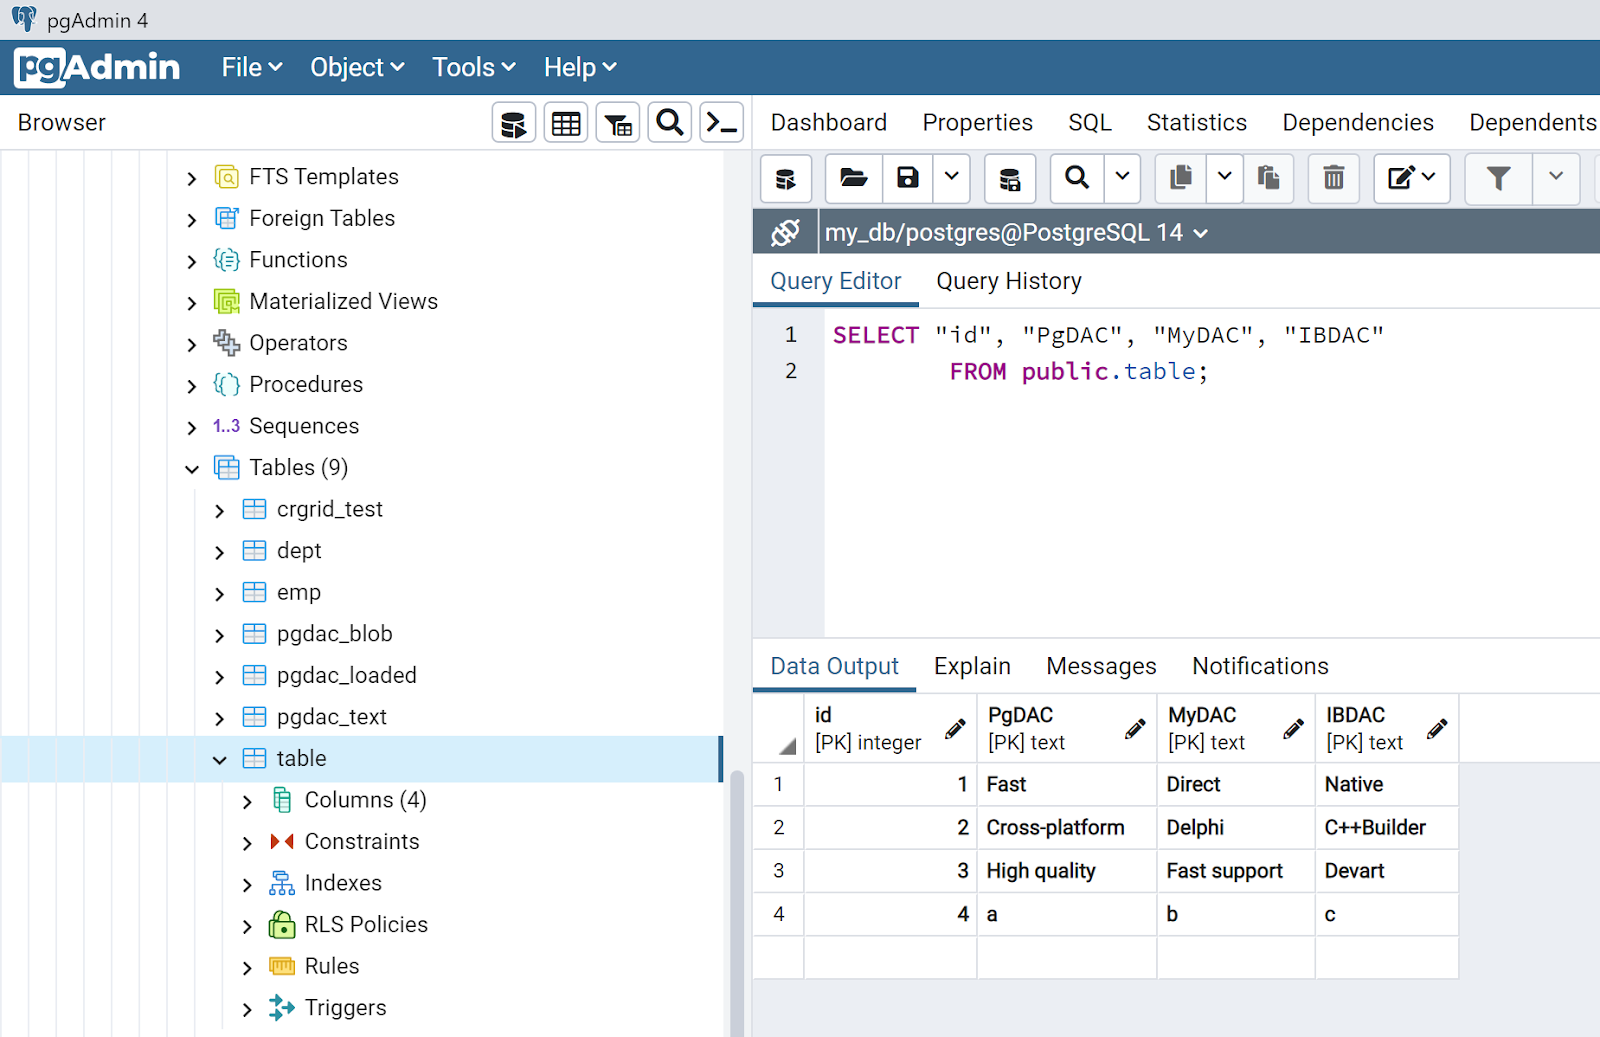Open Filtered Rows from browser toolbar
Screen dimensions: 1600x1037
point(618,124)
